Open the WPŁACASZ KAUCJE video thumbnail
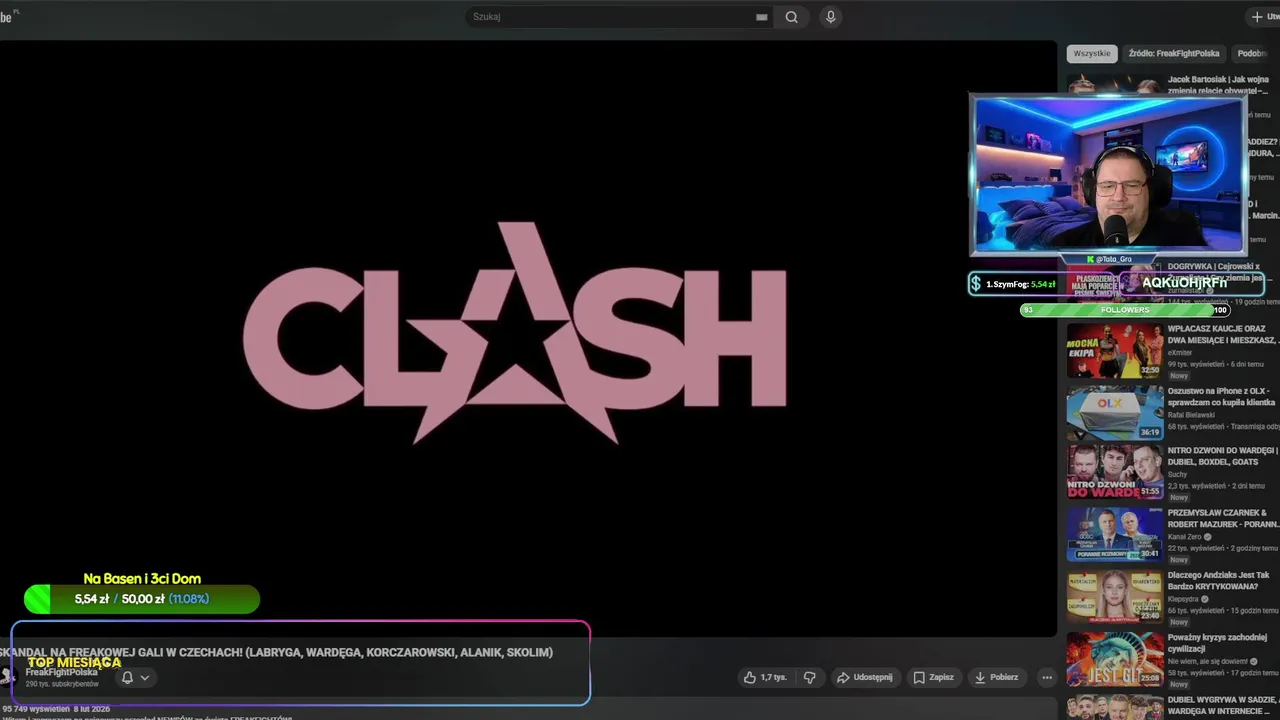 (x=1115, y=351)
